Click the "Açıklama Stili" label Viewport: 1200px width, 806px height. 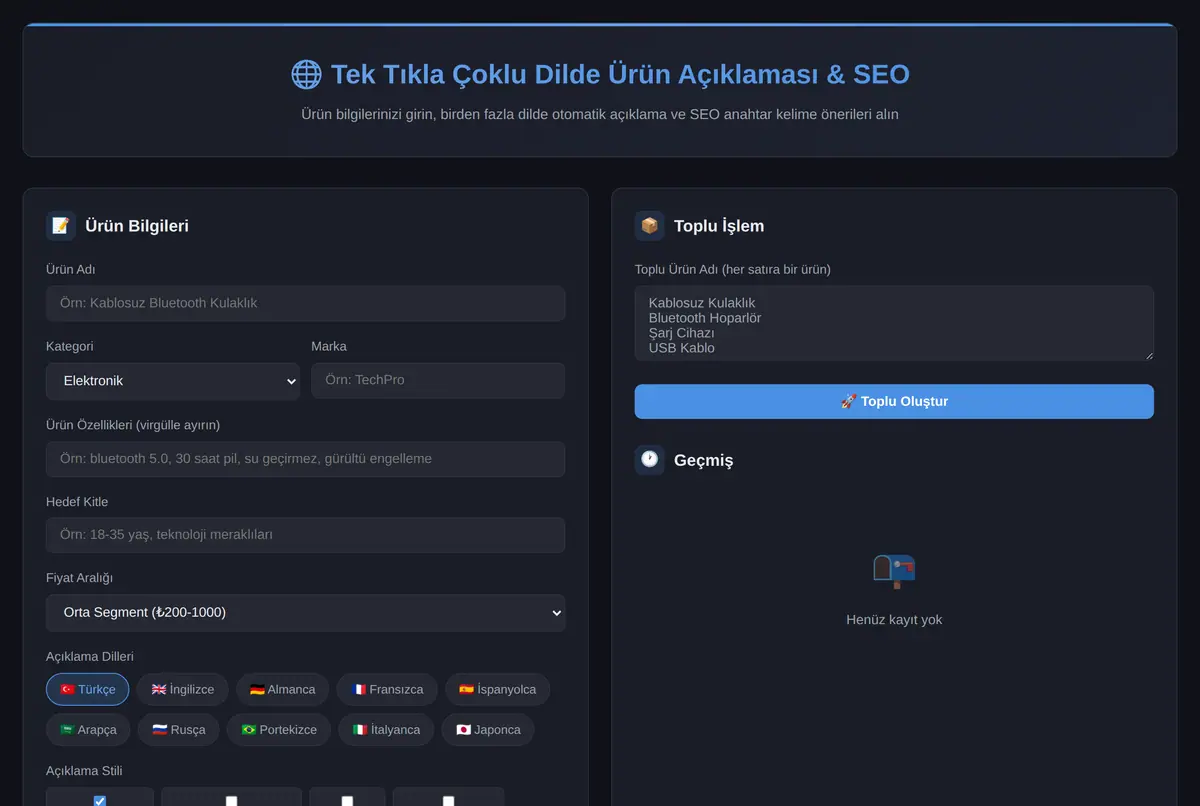coord(84,771)
